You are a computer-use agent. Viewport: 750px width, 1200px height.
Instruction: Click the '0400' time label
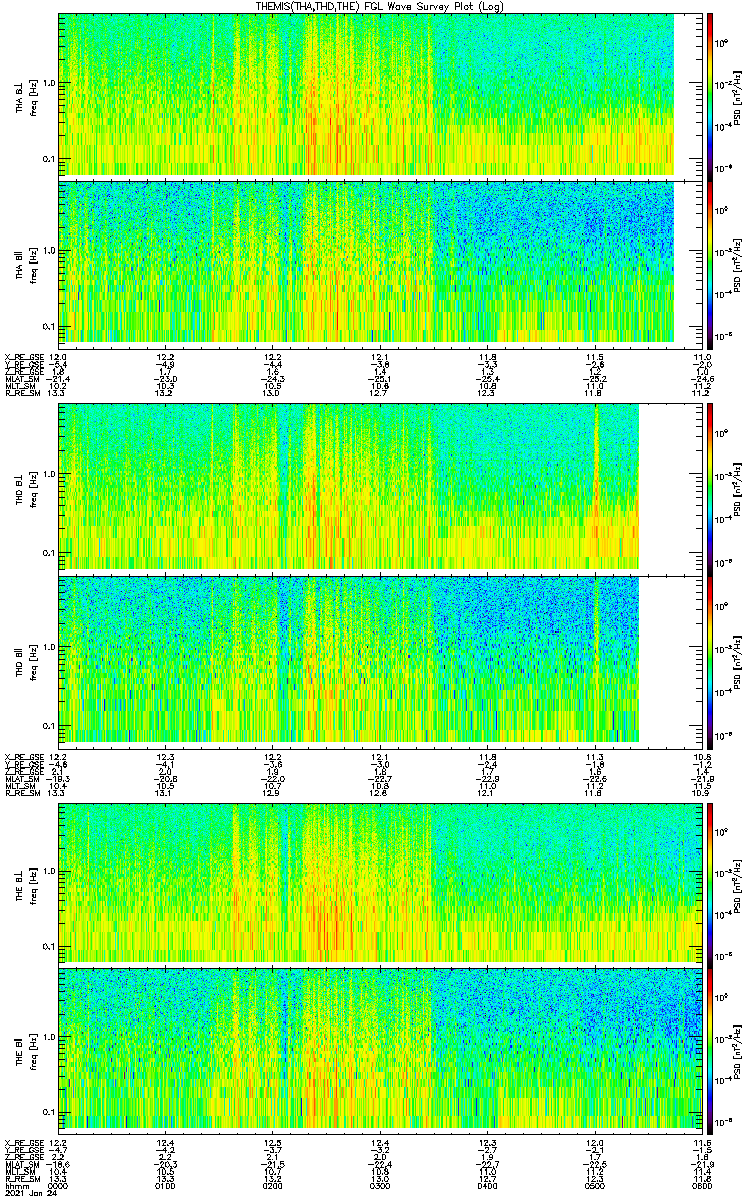pyautogui.click(x=487, y=1186)
